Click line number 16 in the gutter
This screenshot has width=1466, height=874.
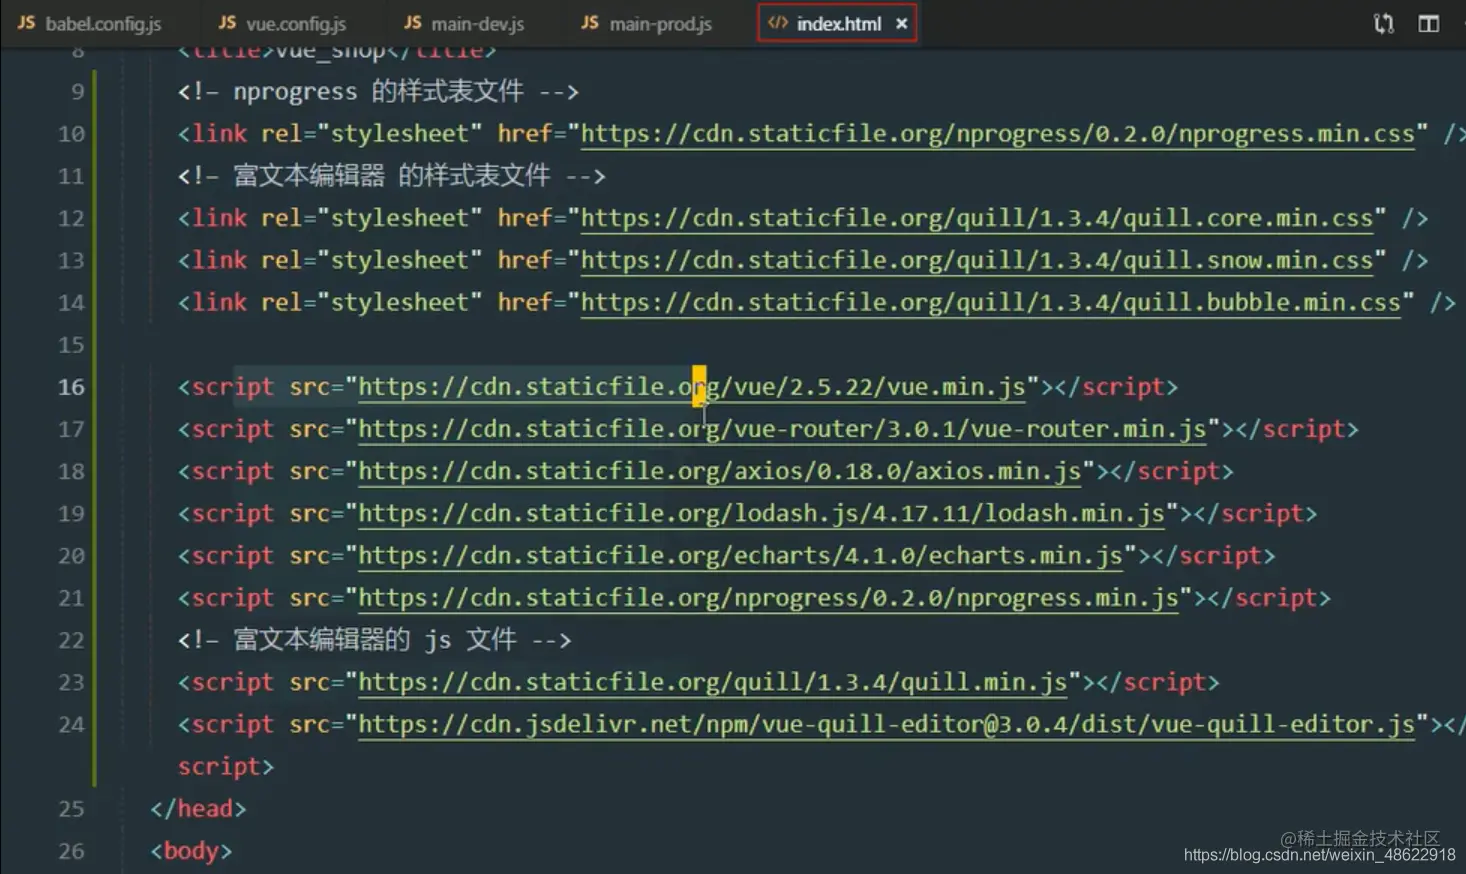click(71, 387)
